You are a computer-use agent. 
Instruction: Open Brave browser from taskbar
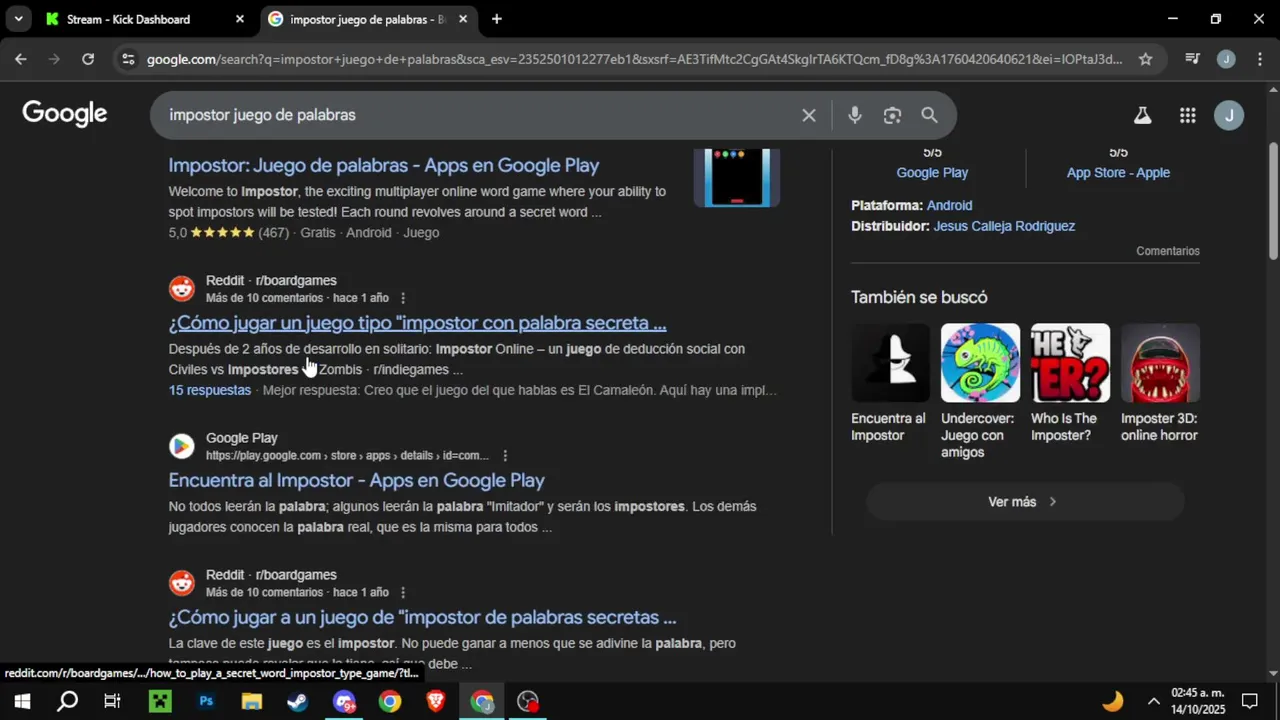tap(436, 701)
